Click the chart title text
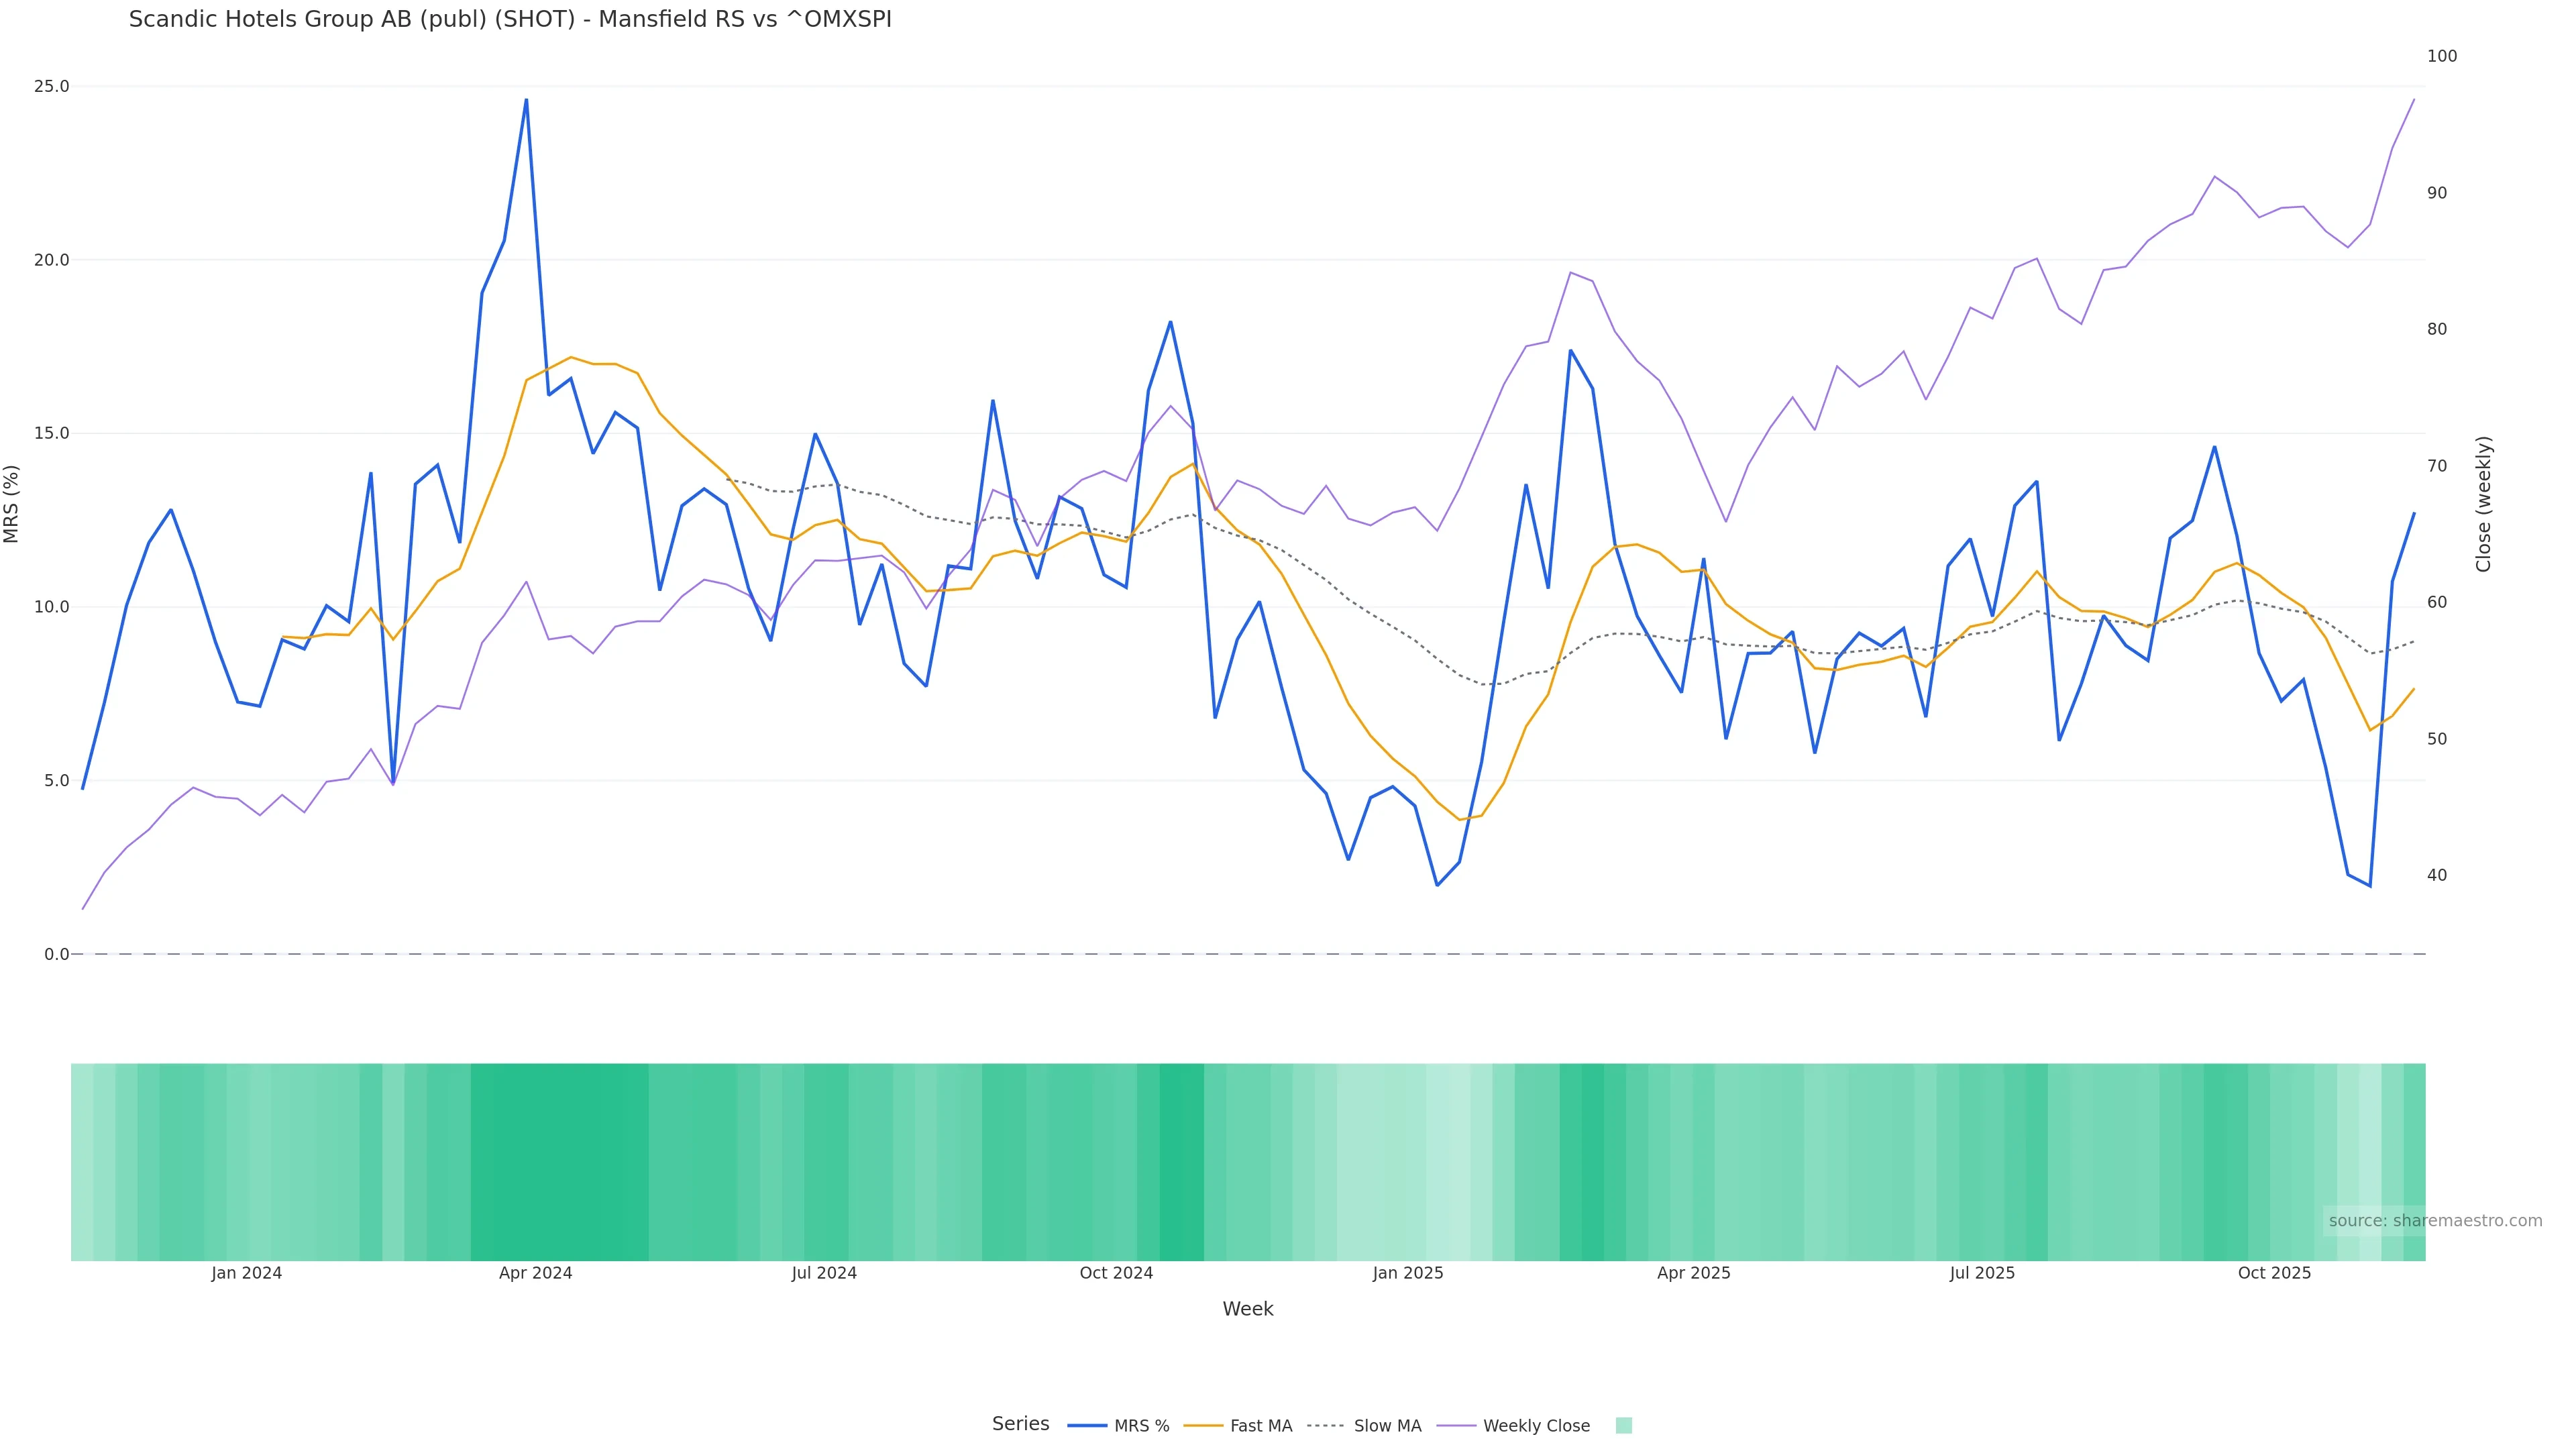This screenshot has height=1449, width=2576. click(510, 20)
